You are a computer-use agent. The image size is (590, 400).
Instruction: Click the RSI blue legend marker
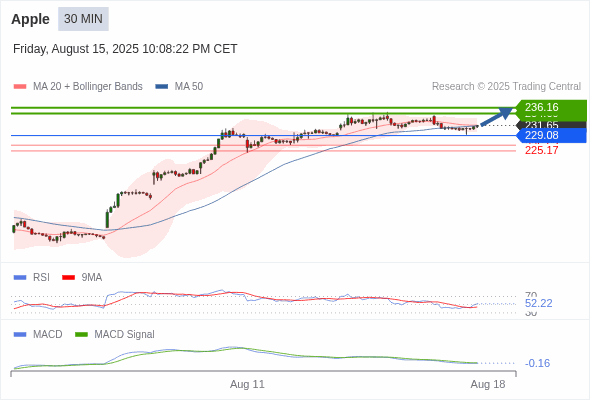tap(20, 278)
